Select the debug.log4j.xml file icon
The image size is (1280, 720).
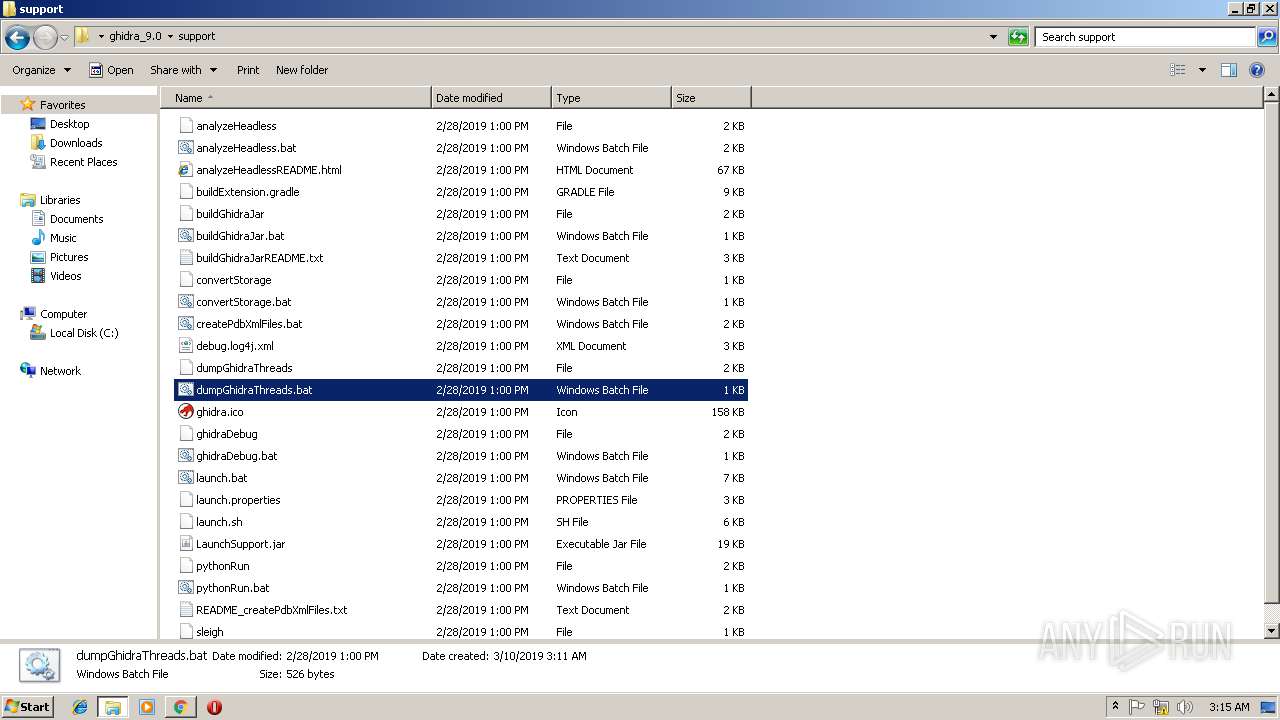[185, 346]
